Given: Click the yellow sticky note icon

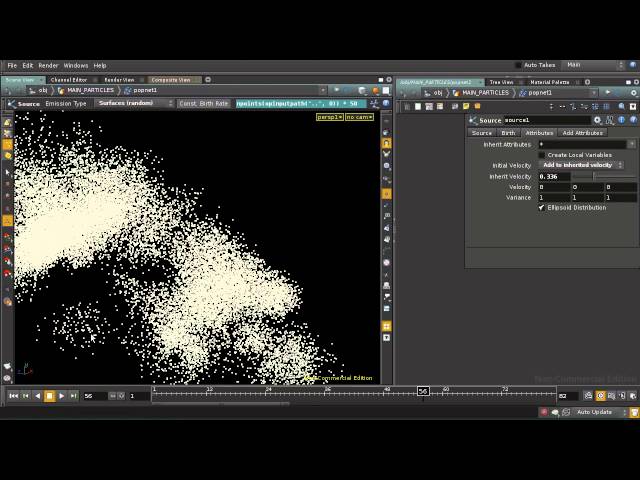Looking at the screenshot, I should (x=466, y=107).
